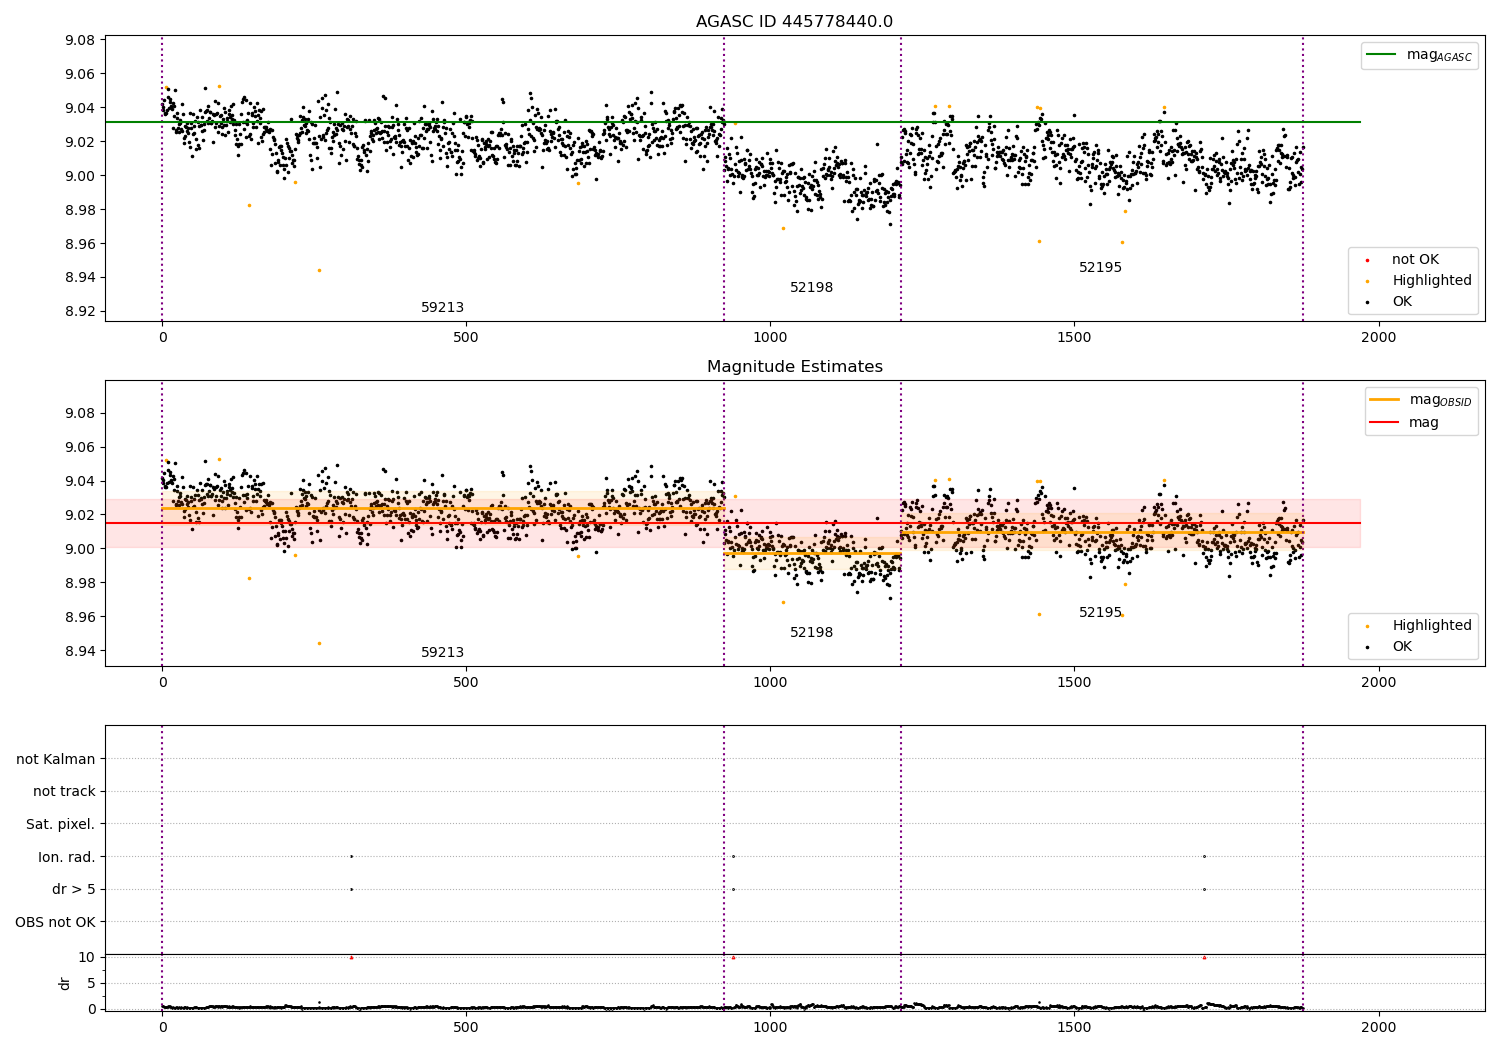Click the 9.08 tick label in top plot
Image resolution: width=1500 pixels, height=1050 pixels.
click(x=78, y=41)
